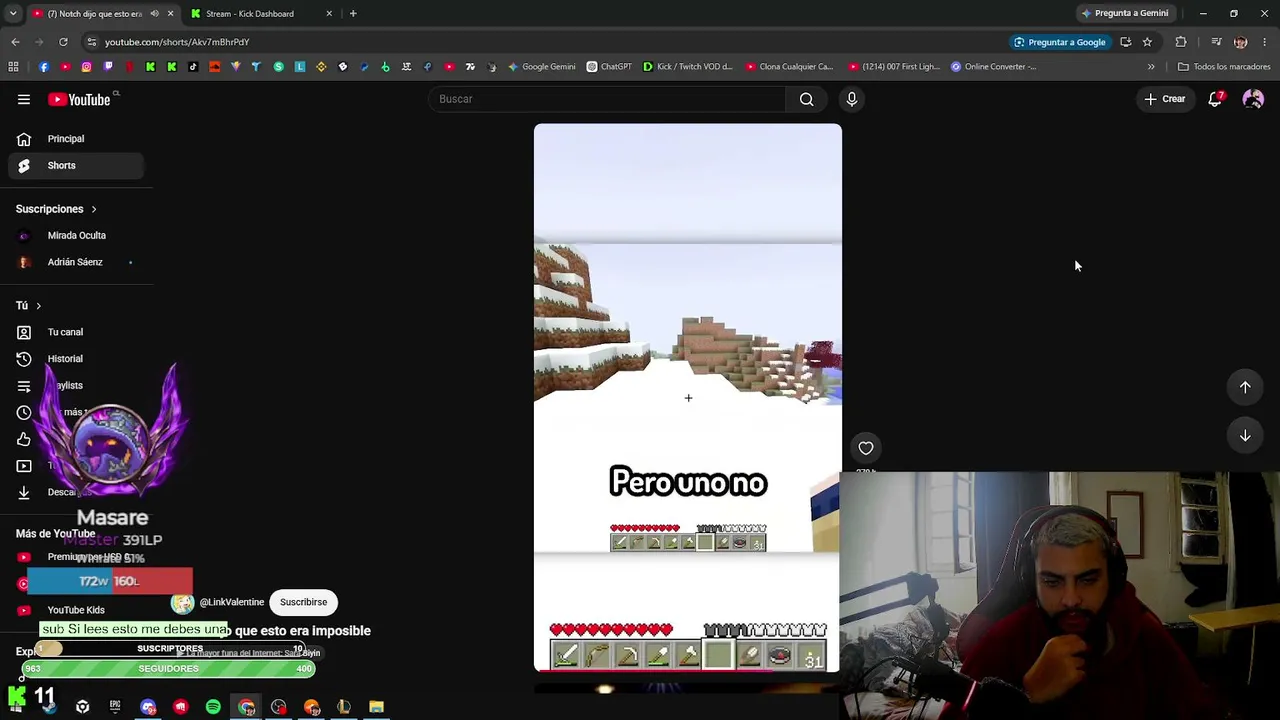Bookmark this page with the star
This screenshot has height=720, width=1280.
[1147, 42]
